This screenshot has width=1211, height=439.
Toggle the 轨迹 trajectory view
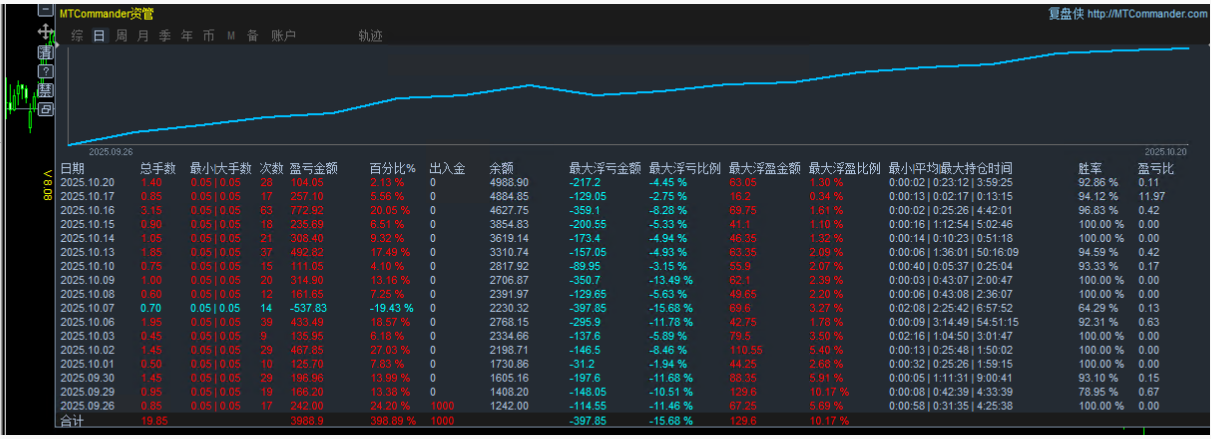(x=370, y=36)
